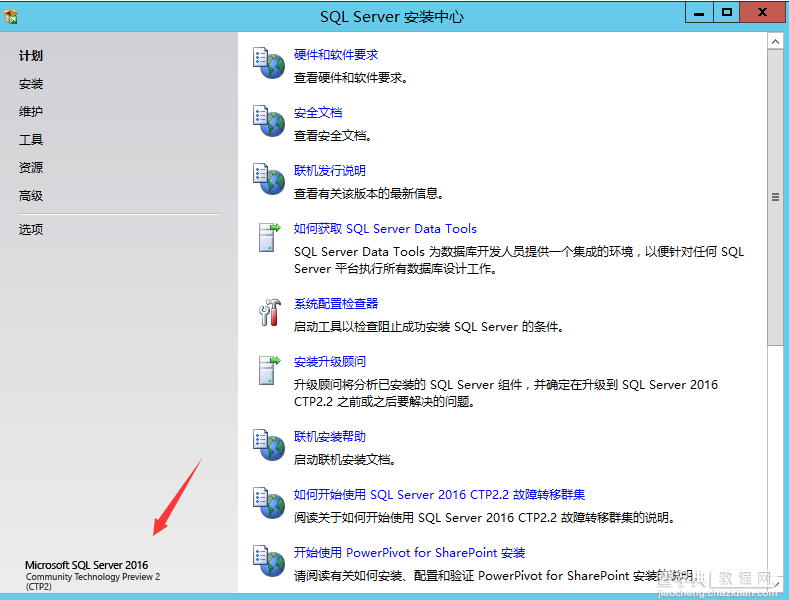789x600 pixels.
Task: Click the server arrow icon beside 安装升级顾问
Action: click(x=269, y=370)
